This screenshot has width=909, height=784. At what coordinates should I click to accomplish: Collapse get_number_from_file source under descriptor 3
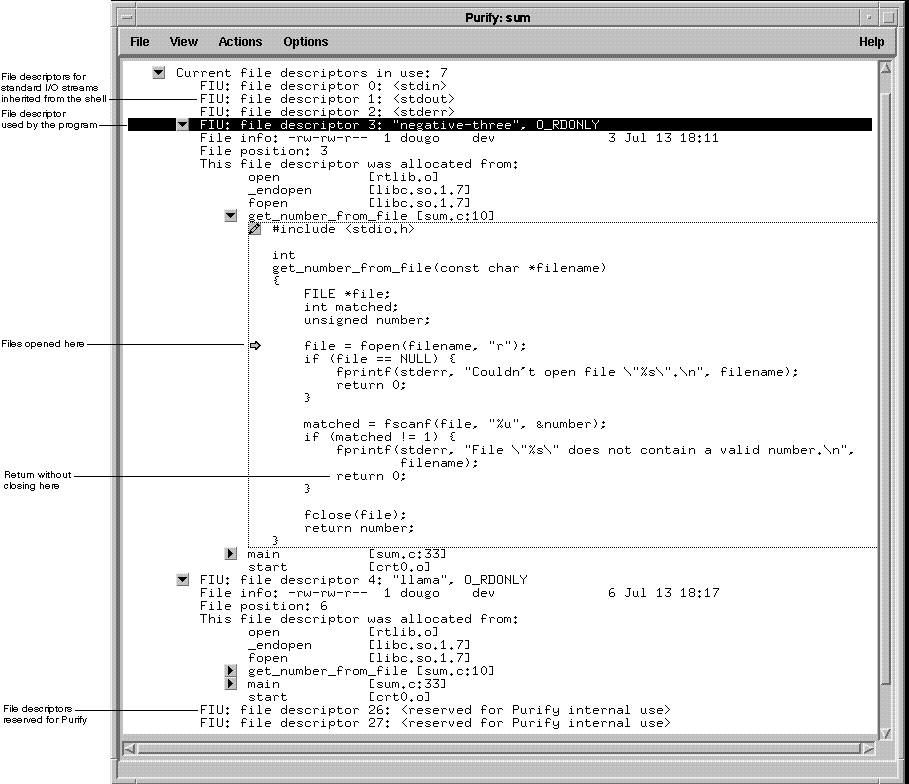pos(230,216)
